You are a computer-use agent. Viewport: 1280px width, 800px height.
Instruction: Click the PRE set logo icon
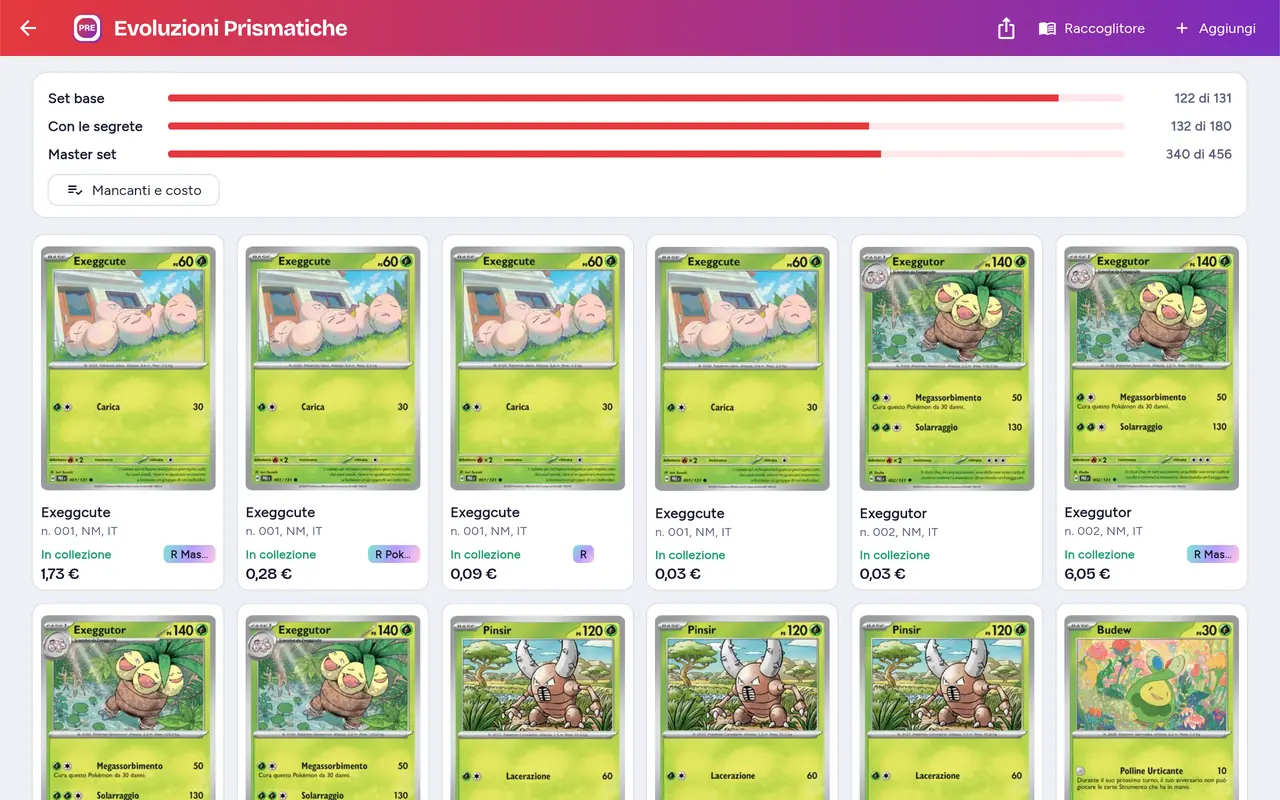pyautogui.click(x=87, y=28)
